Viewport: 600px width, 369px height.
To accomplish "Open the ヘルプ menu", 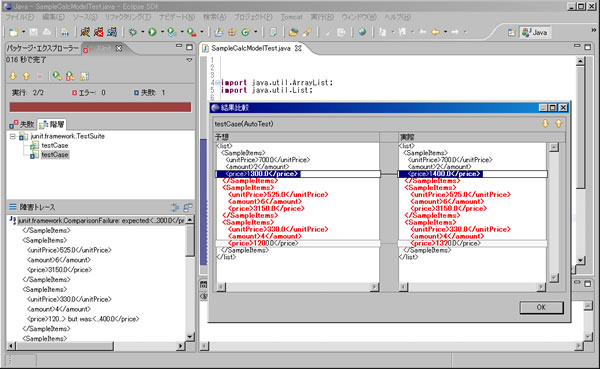I will click(398, 17).
